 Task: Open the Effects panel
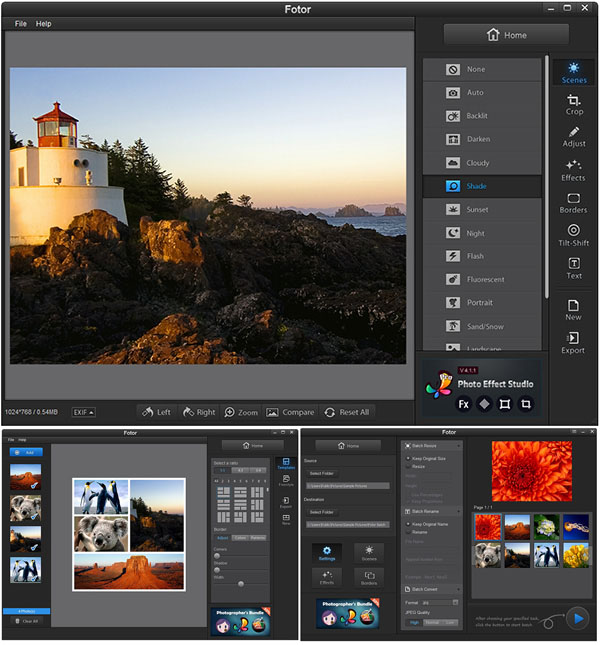pos(574,169)
